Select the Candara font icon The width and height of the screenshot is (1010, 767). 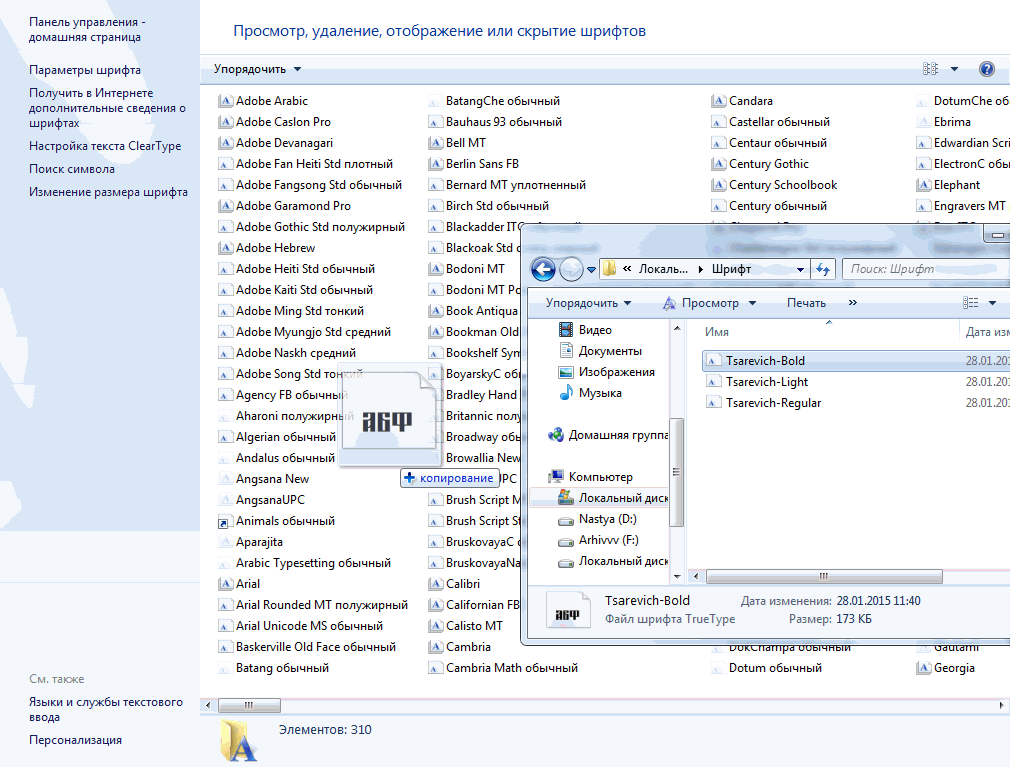(x=718, y=101)
